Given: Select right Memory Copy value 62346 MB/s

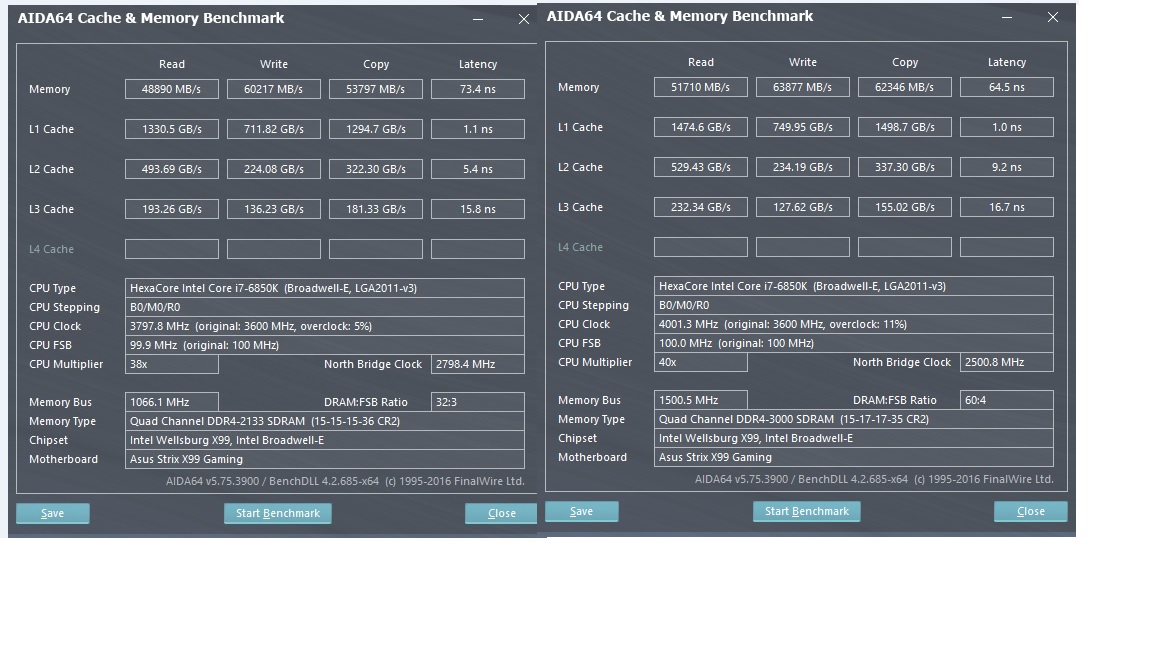Looking at the screenshot, I should point(905,87).
